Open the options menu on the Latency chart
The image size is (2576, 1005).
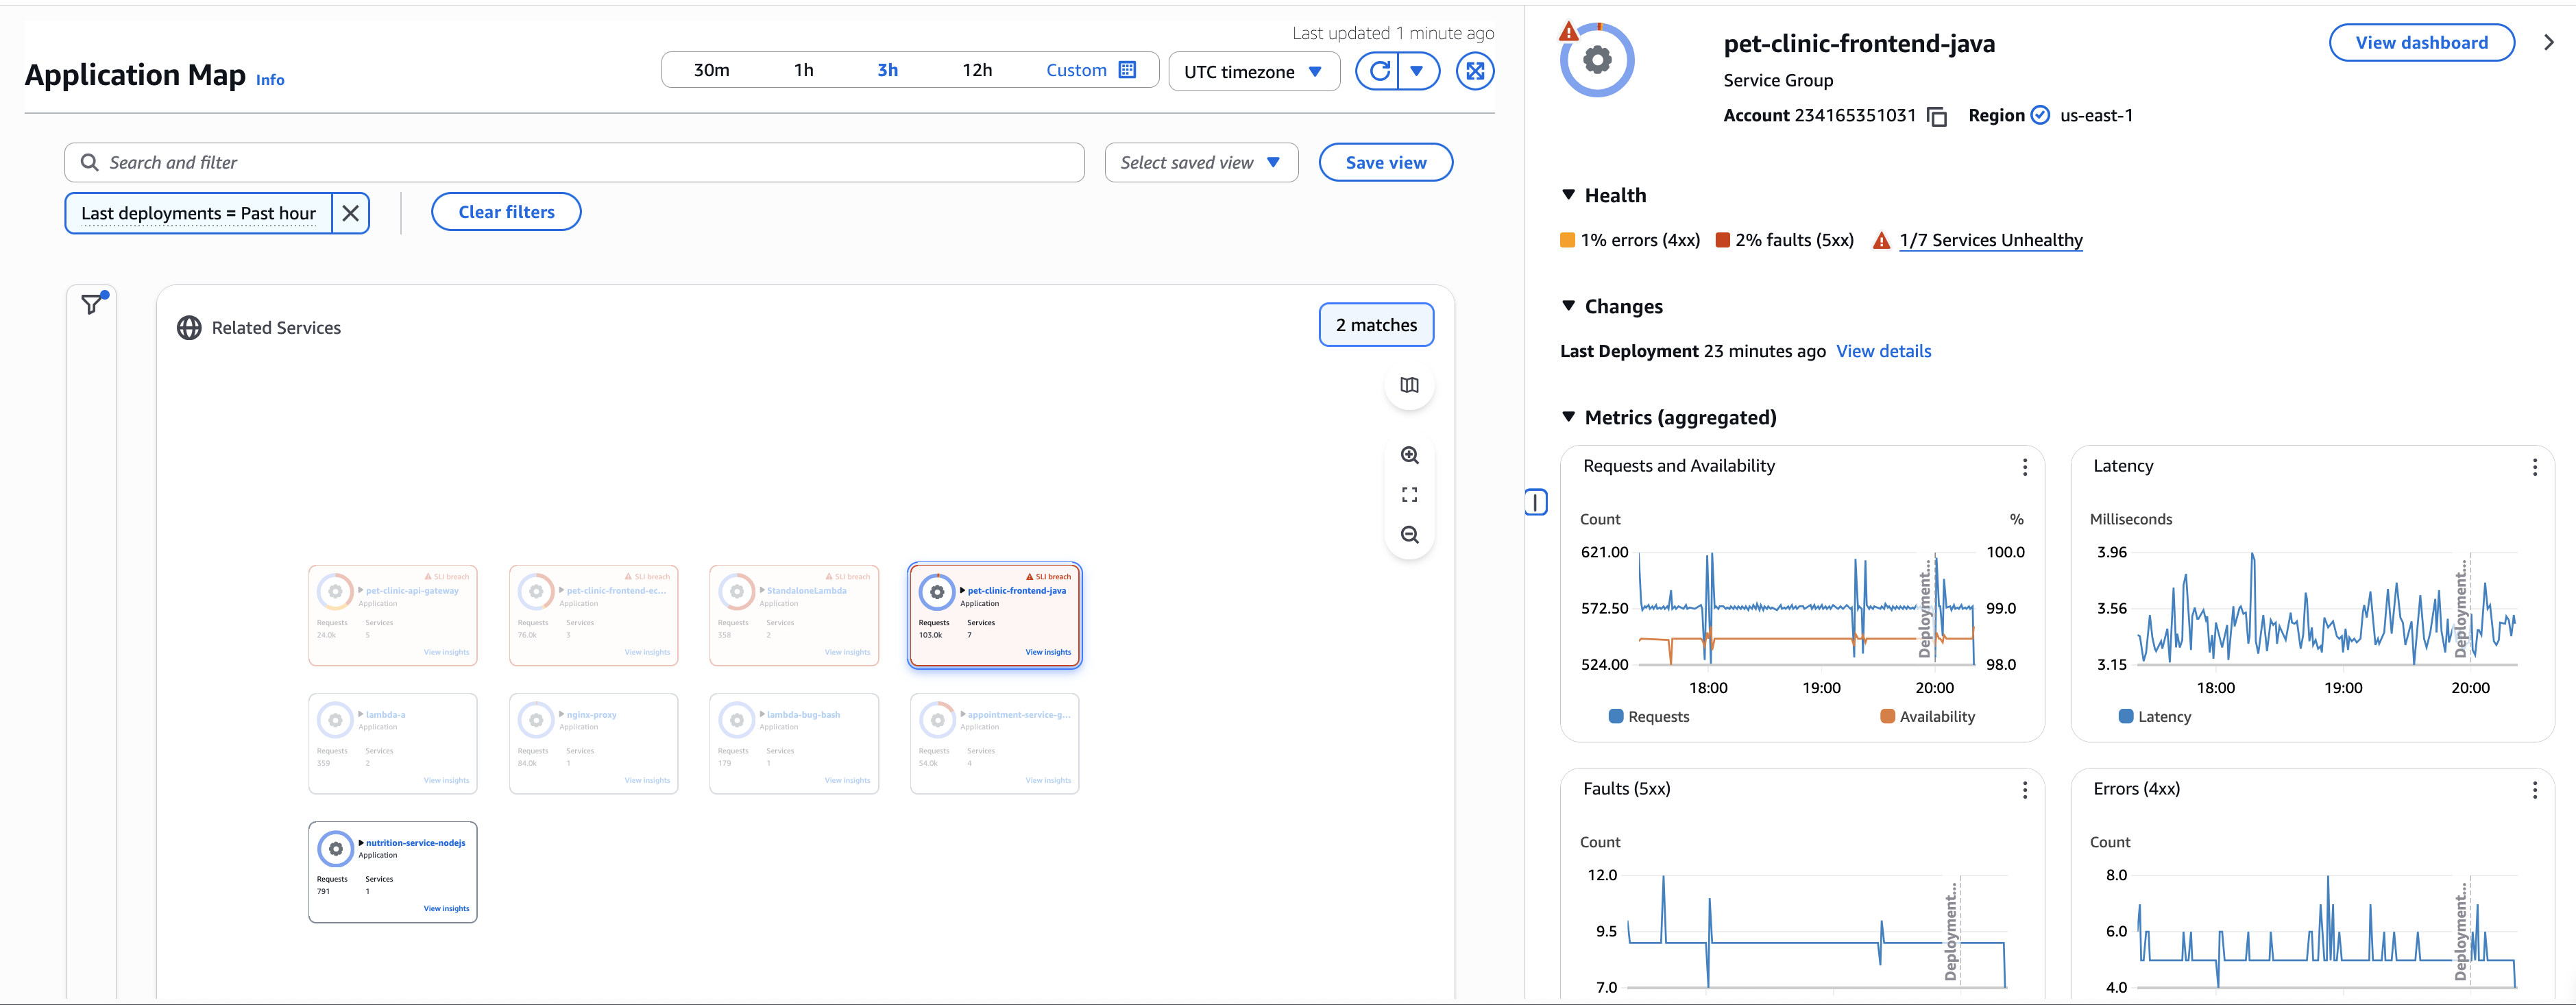tap(2535, 467)
